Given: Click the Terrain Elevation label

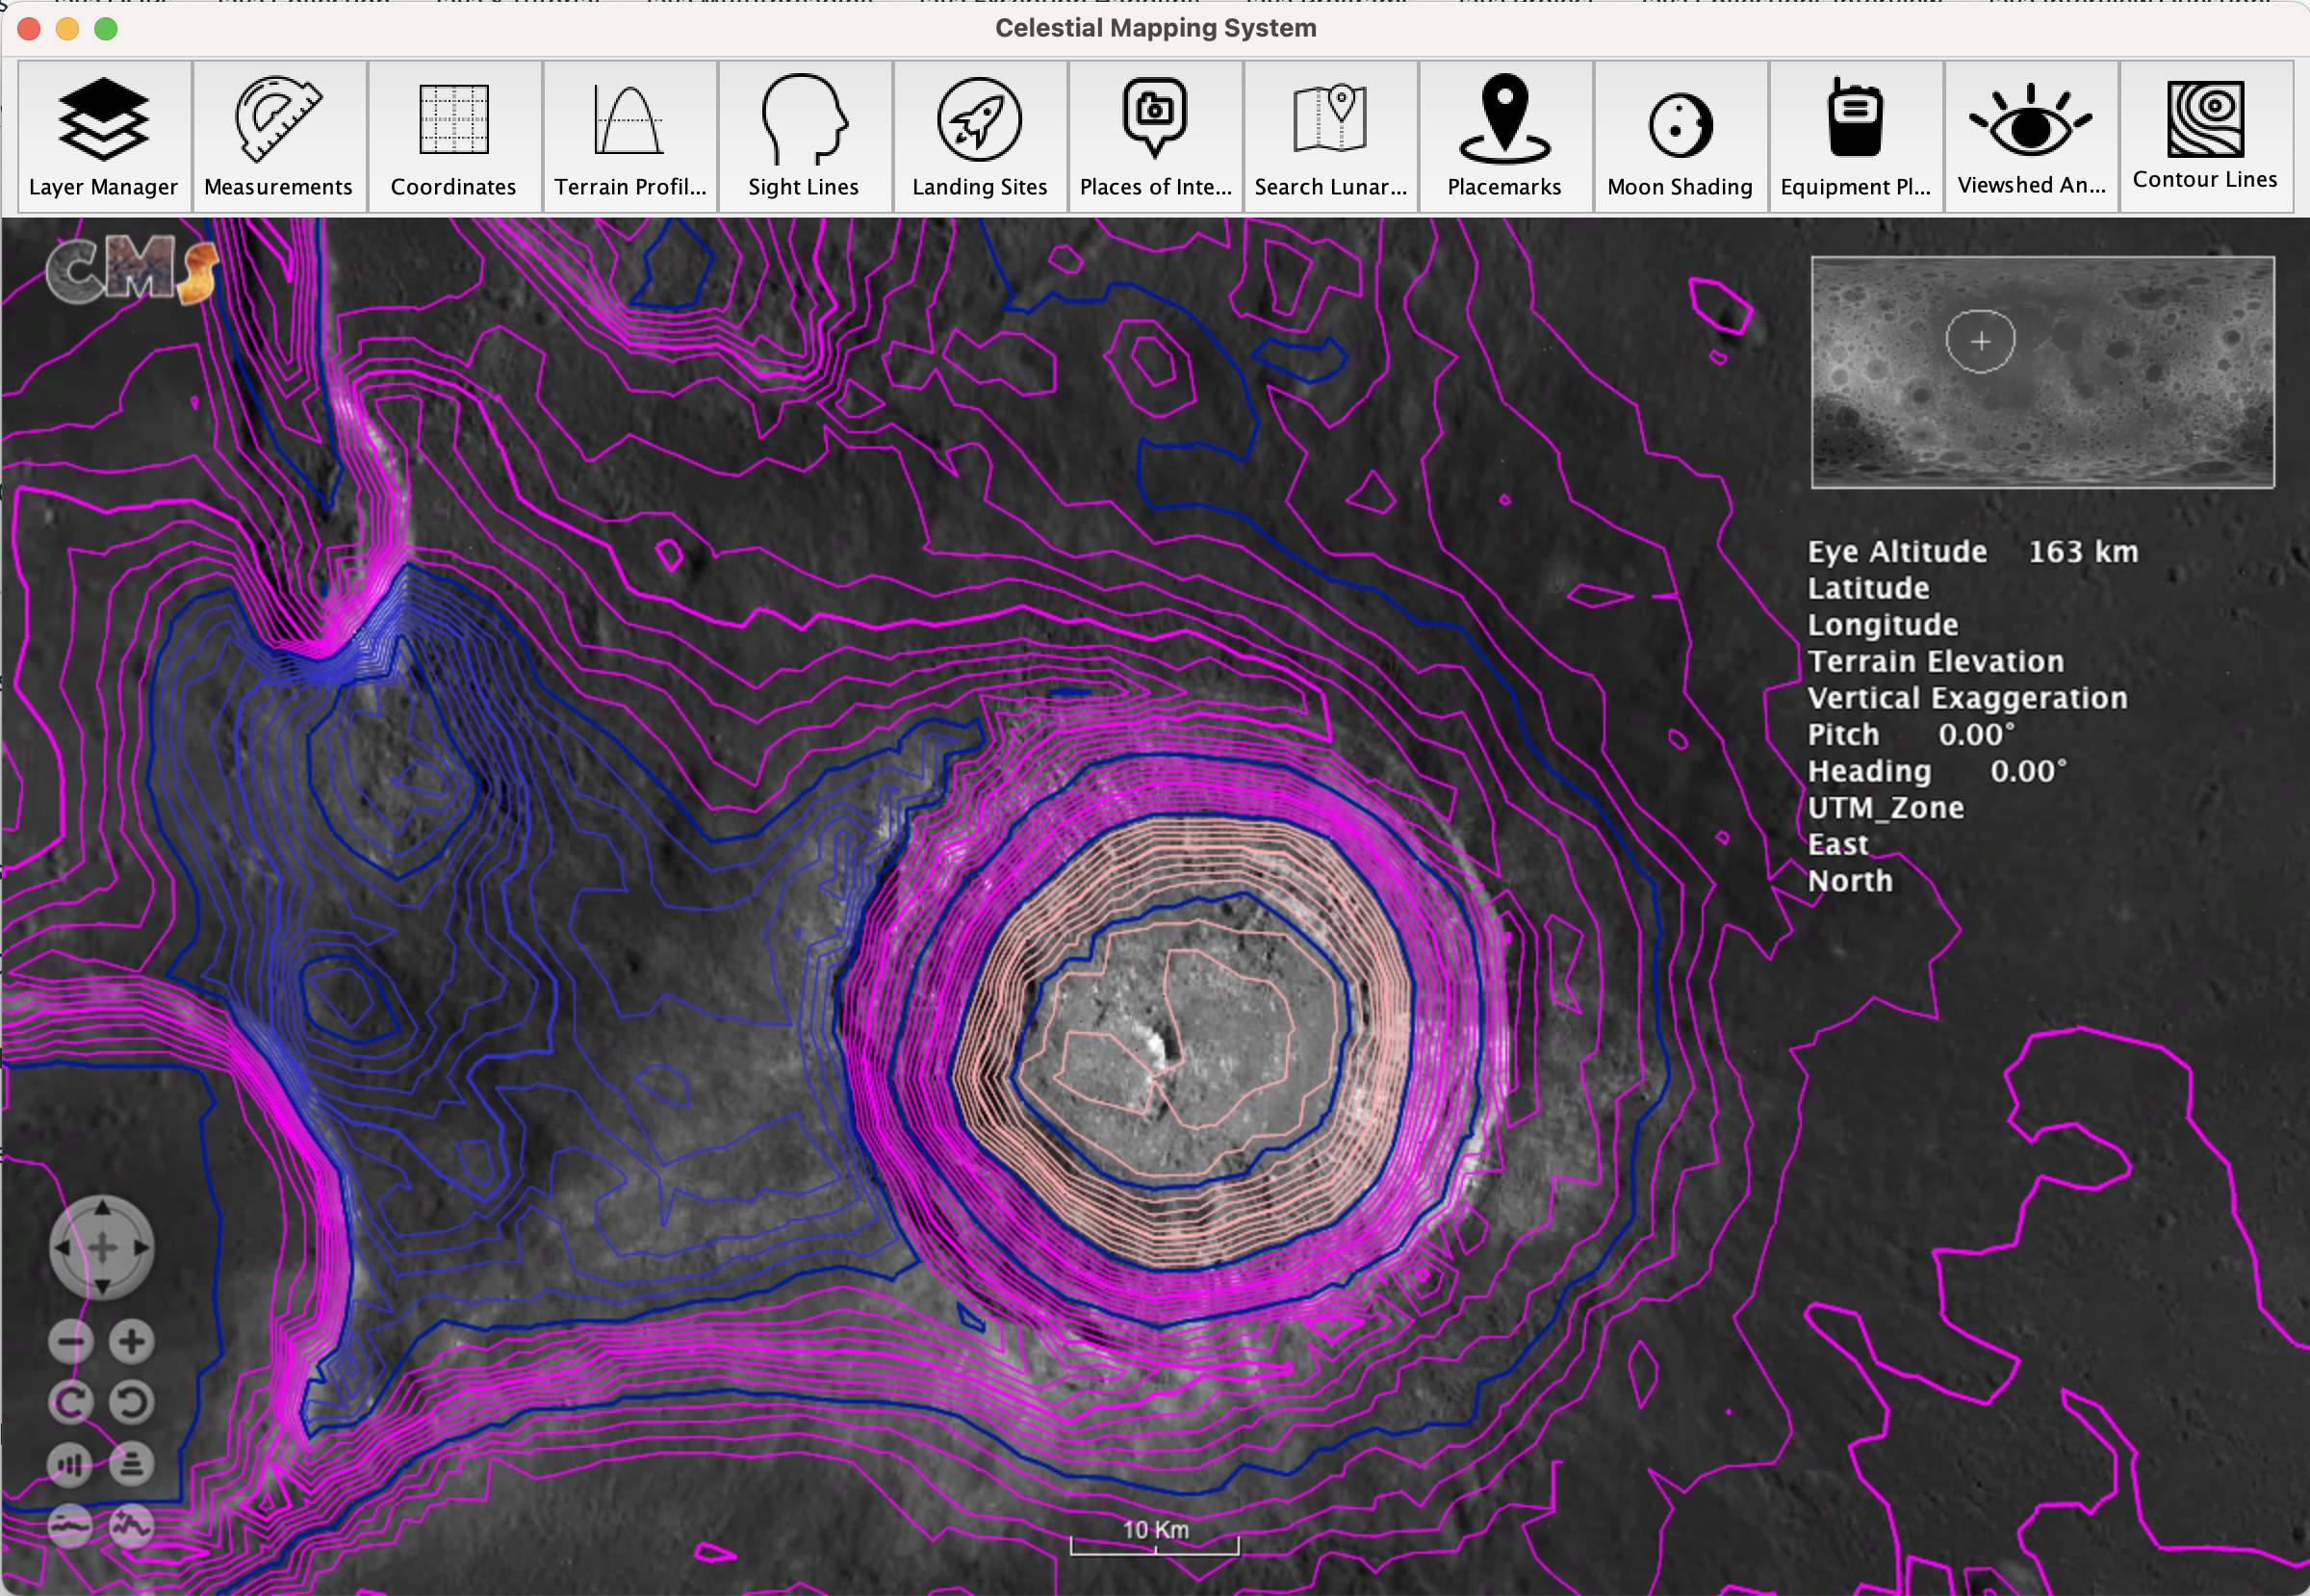Looking at the screenshot, I should [x=1936, y=661].
